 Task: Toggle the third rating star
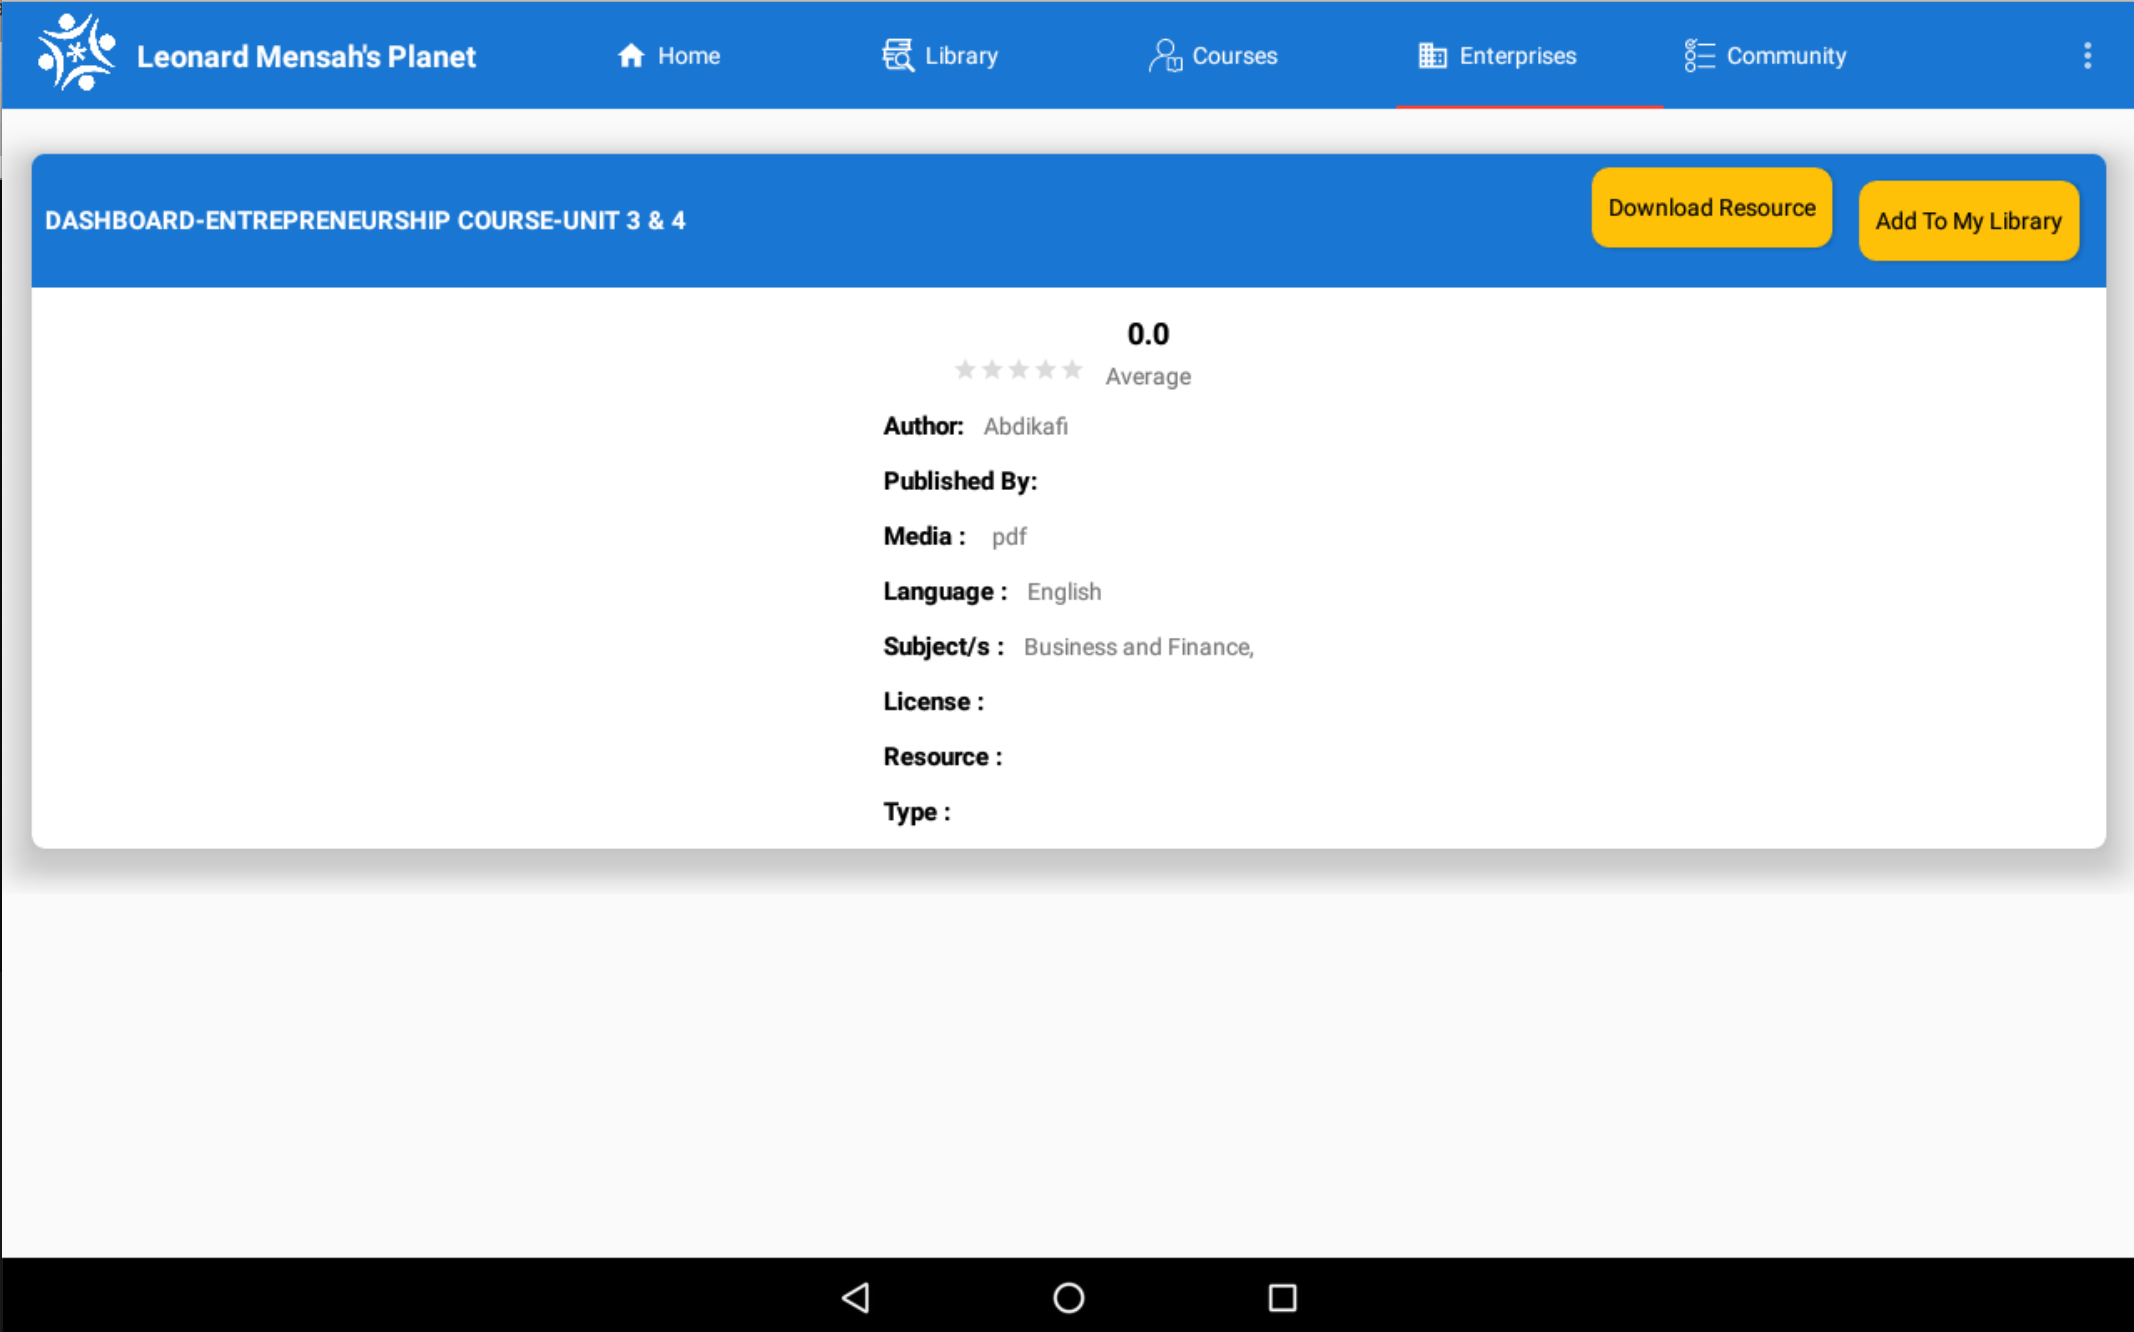[x=1019, y=369]
